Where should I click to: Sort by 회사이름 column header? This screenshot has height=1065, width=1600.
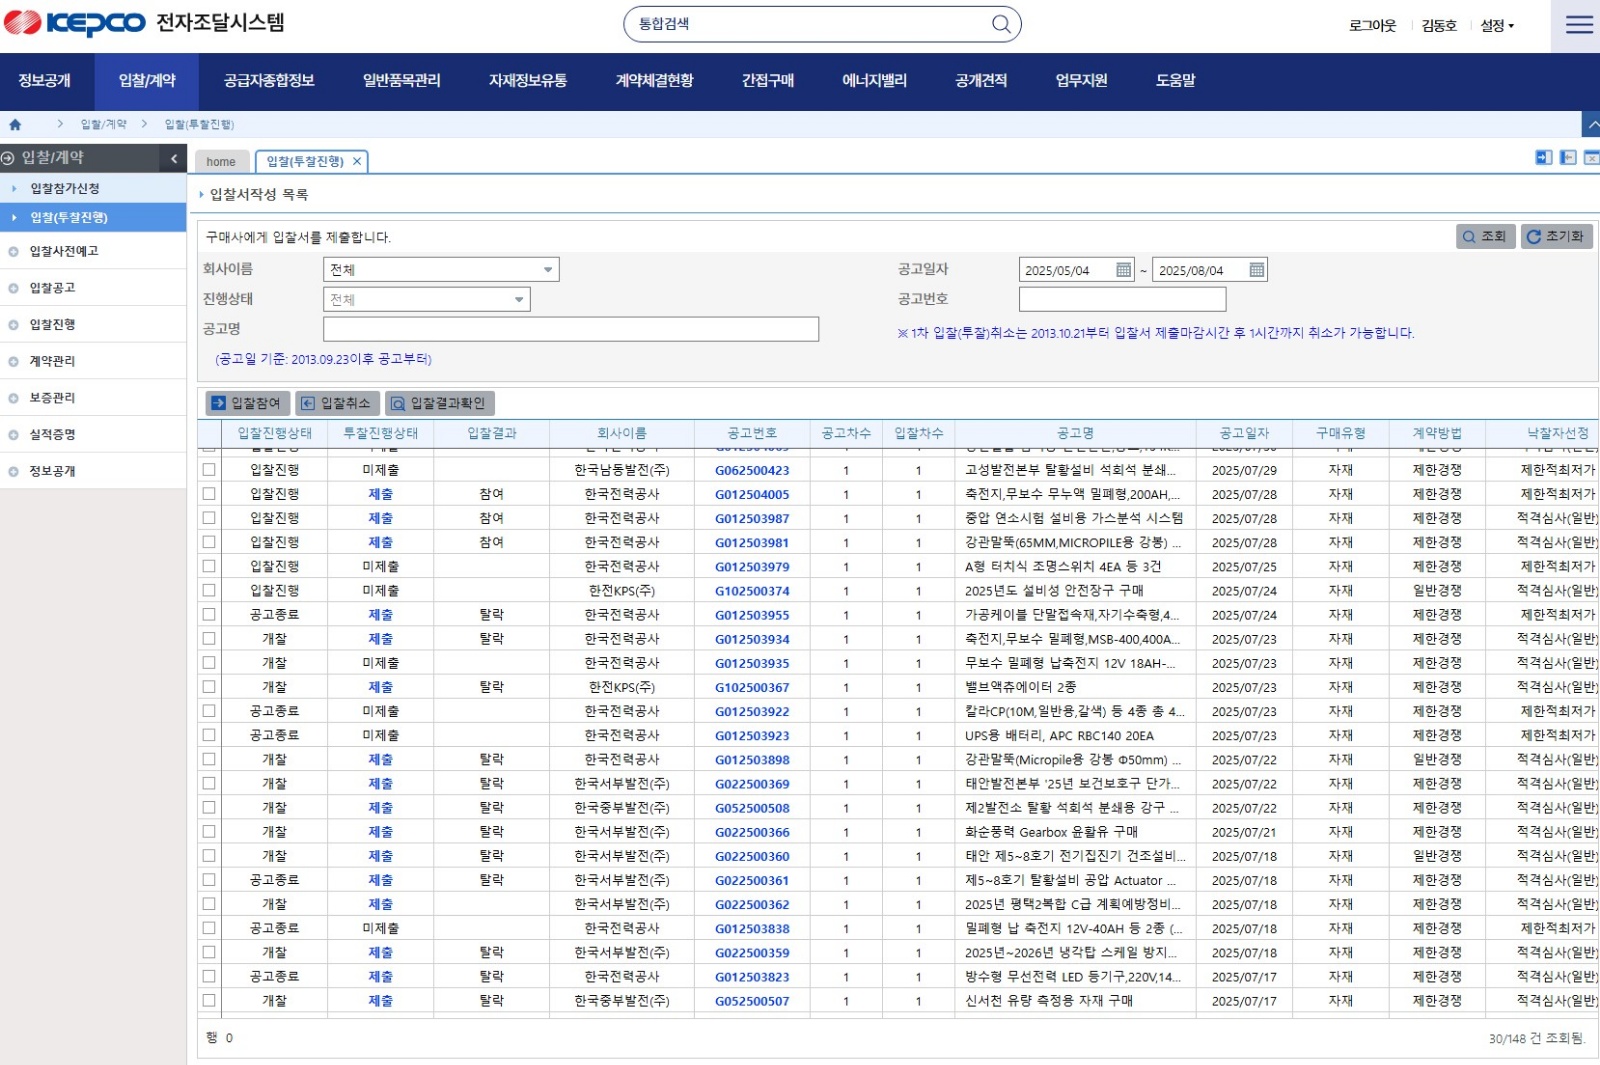(x=622, y=433)
